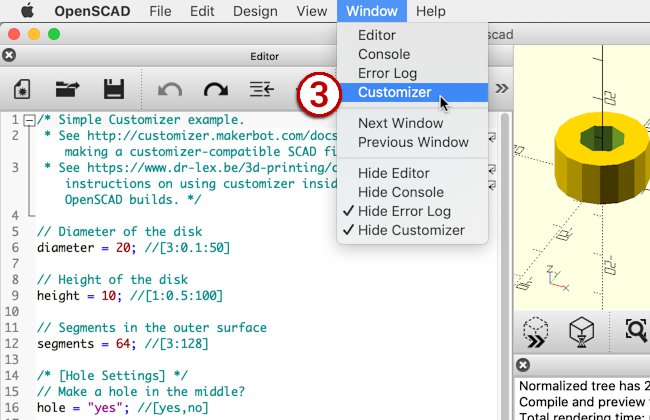This screenshot has width=650, height=420.
Task: Open the View menu
Action: pyautogui.click(x=312, y=11)
